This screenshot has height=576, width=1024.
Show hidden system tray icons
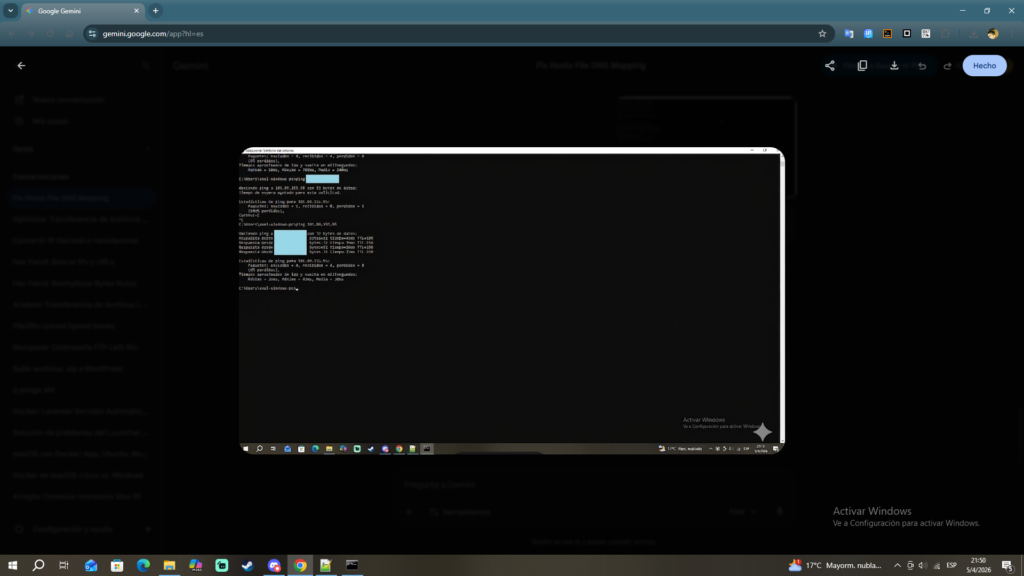coord(897,565)
